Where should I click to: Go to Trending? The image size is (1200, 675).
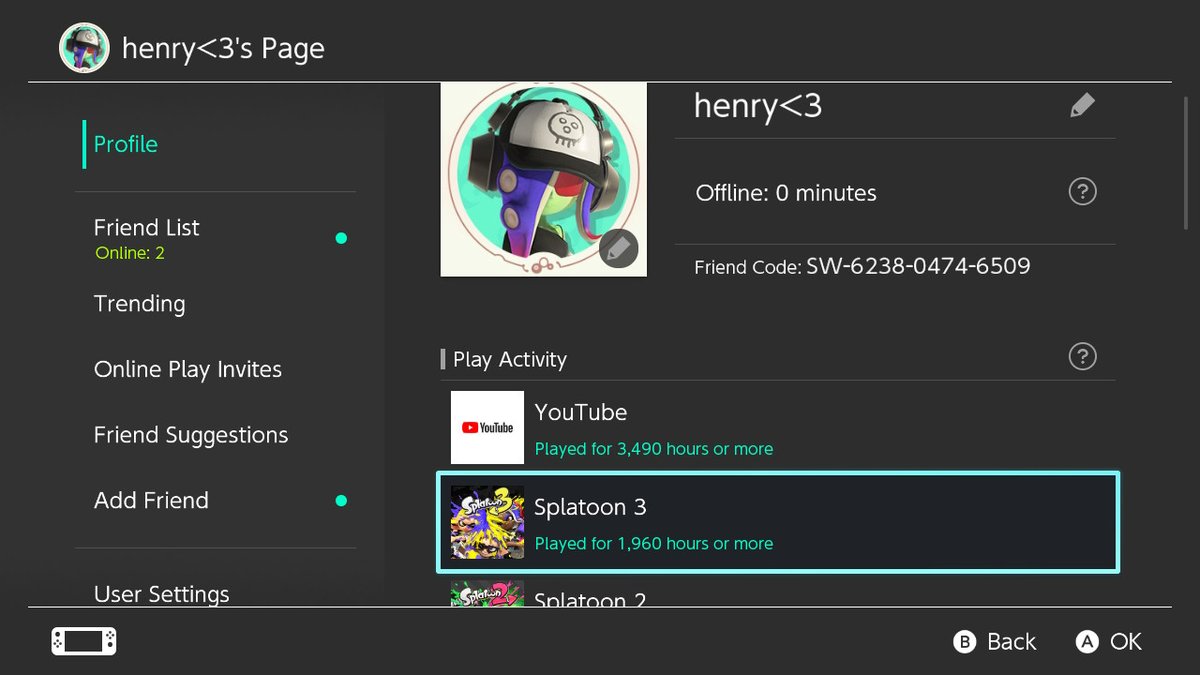click(139, 304)
